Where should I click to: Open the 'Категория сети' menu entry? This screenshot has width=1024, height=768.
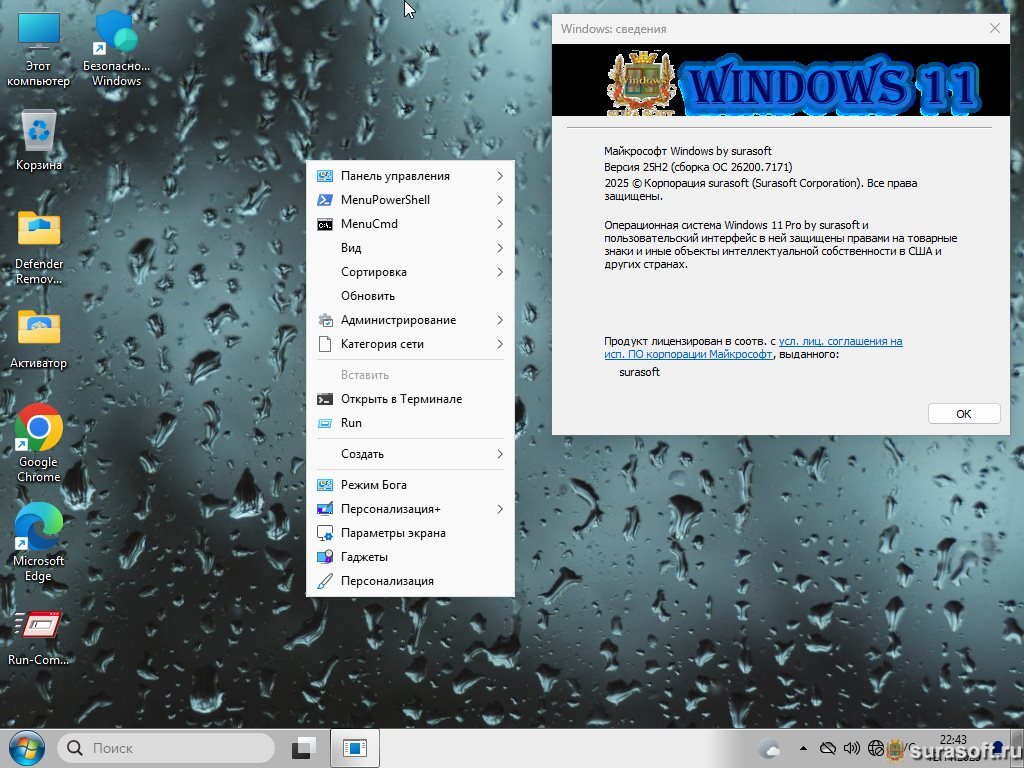[410, 344]
